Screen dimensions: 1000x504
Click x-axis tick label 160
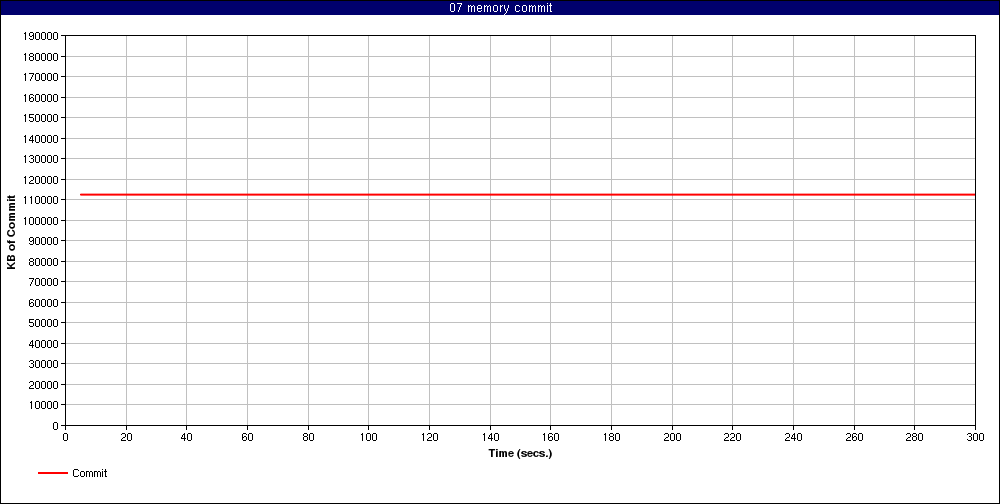click(550, 437)
